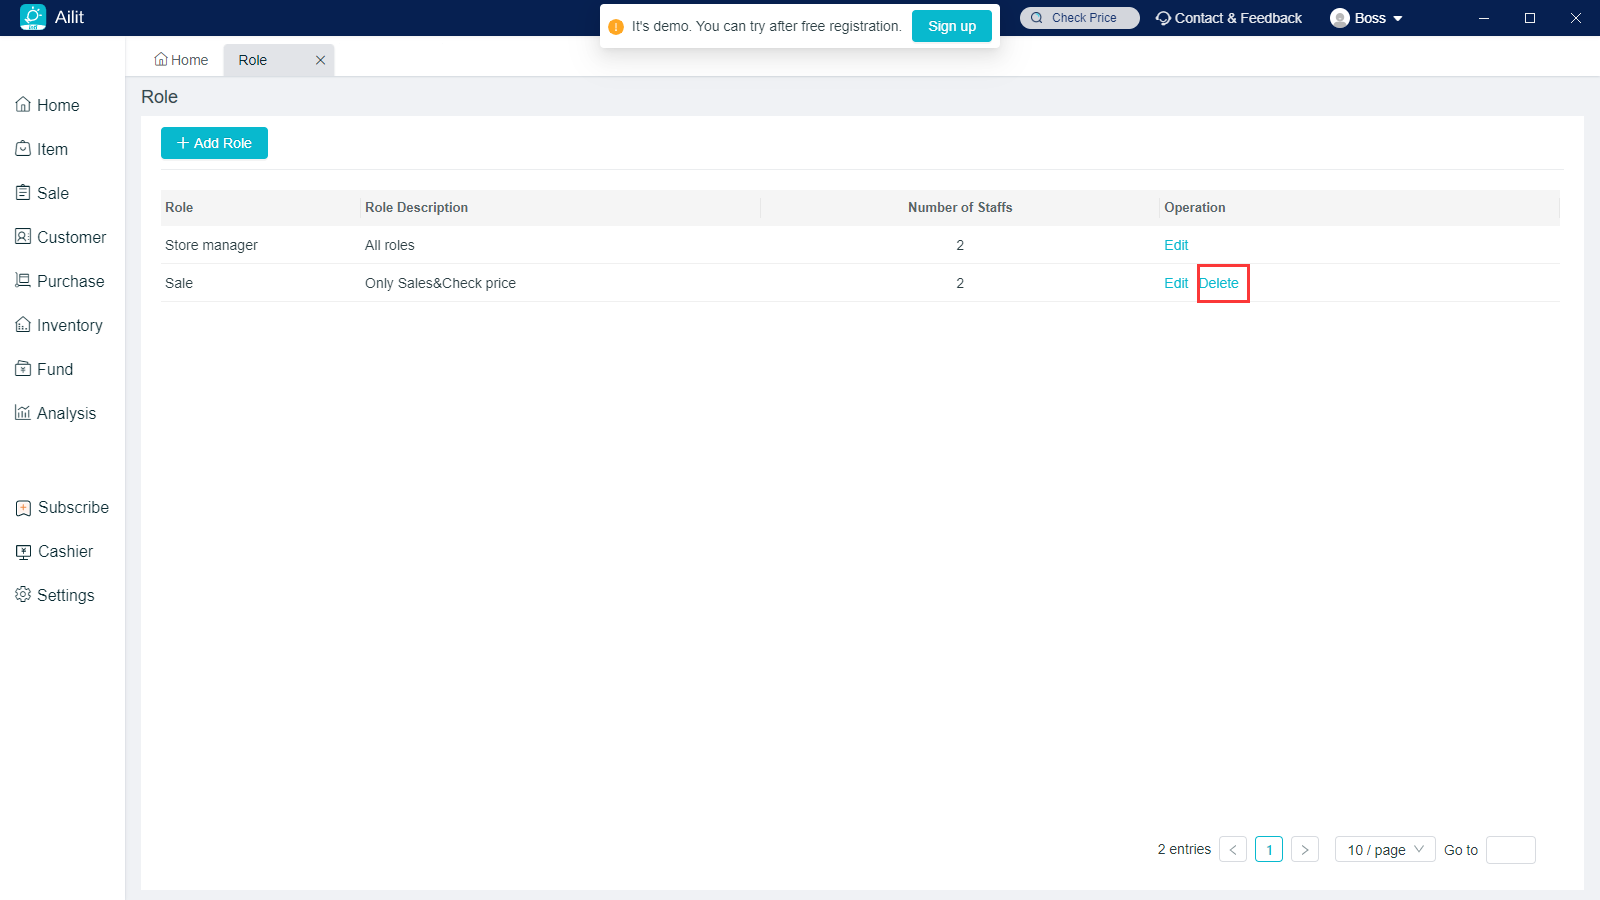The width and height of the screenshot is (1600, 900).
Task: Open the Customer section
Action: (x=70, y=237)
